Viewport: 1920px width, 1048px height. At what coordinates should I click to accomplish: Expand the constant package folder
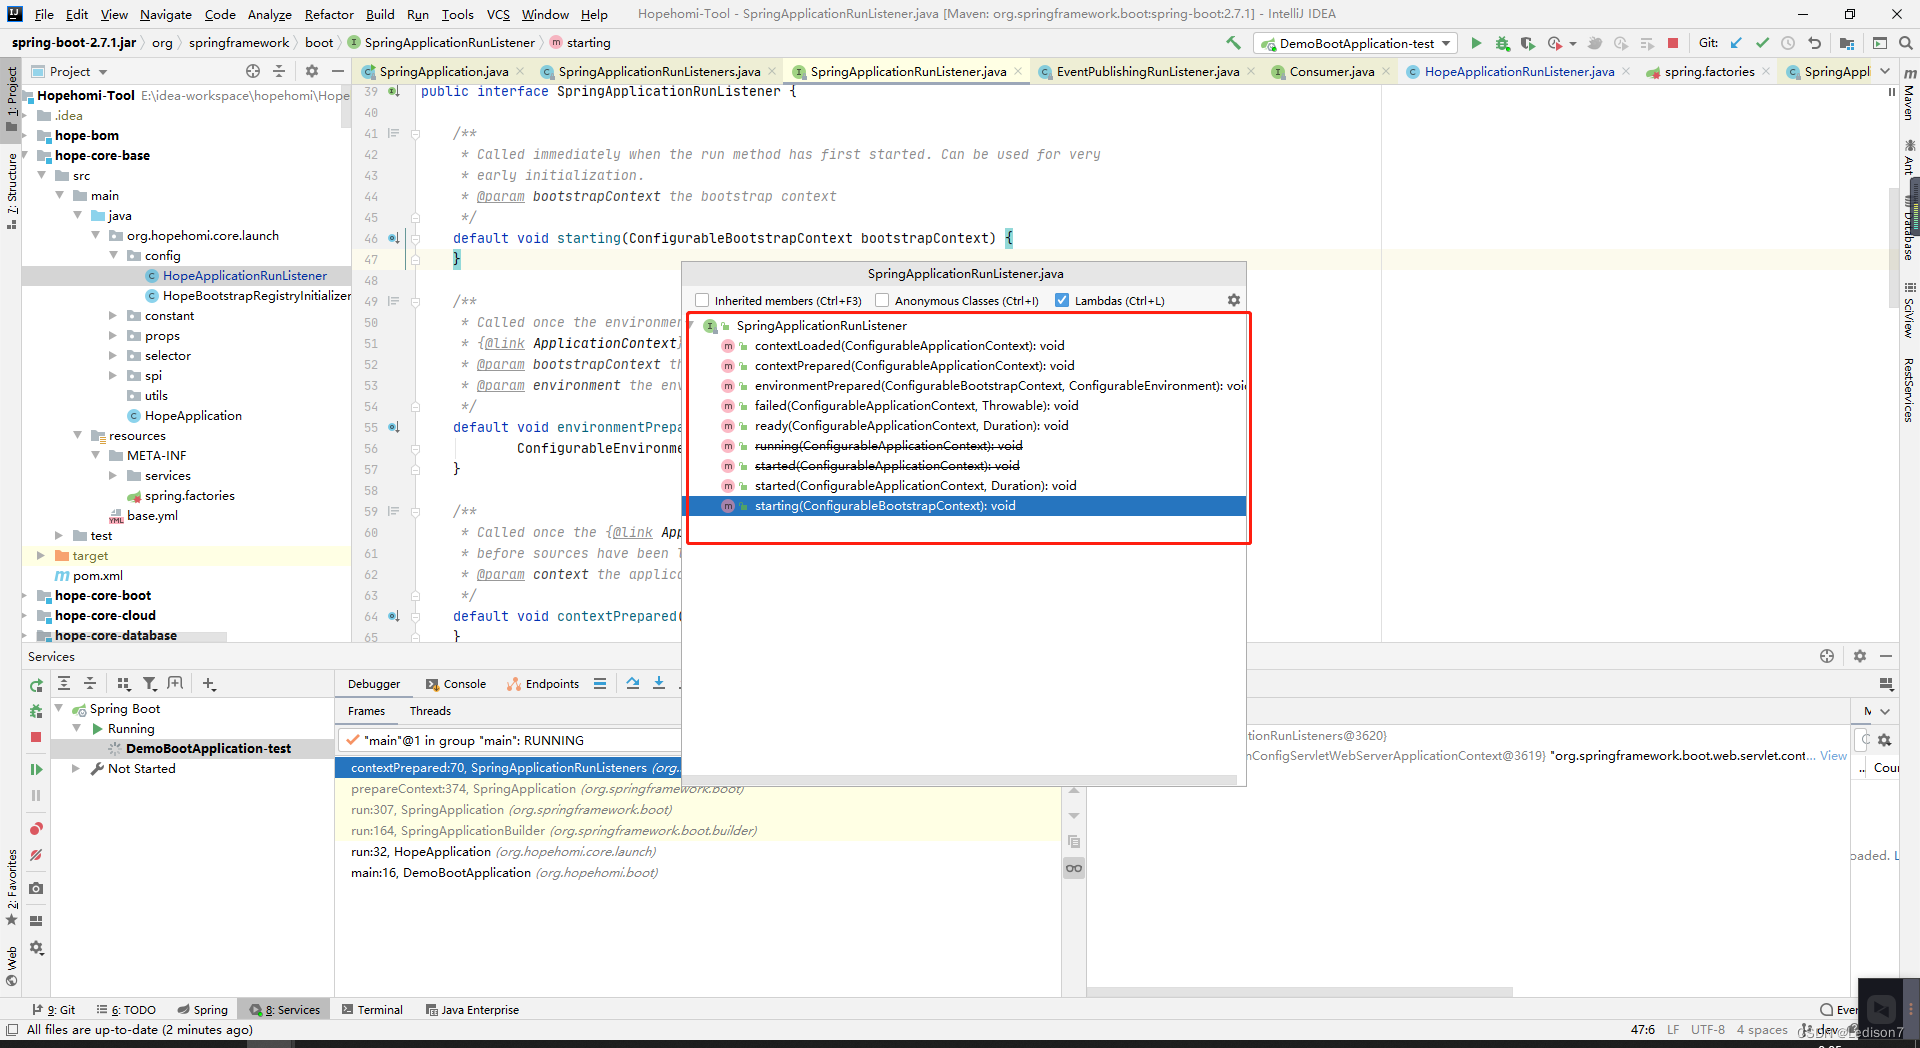[x=113, y=316]
